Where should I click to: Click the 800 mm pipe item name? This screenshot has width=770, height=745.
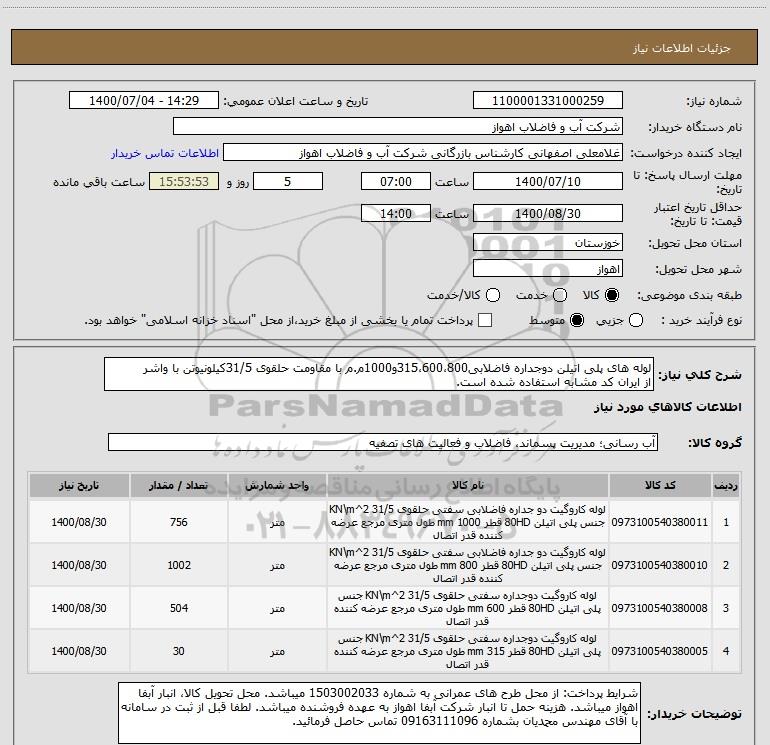pos(468,565)
